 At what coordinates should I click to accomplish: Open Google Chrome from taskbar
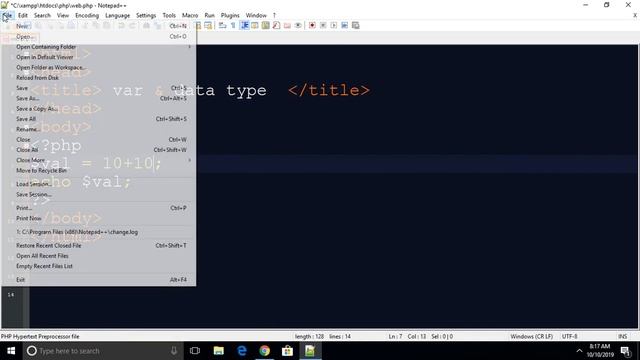pyautogui.click(x=264, y=351)
